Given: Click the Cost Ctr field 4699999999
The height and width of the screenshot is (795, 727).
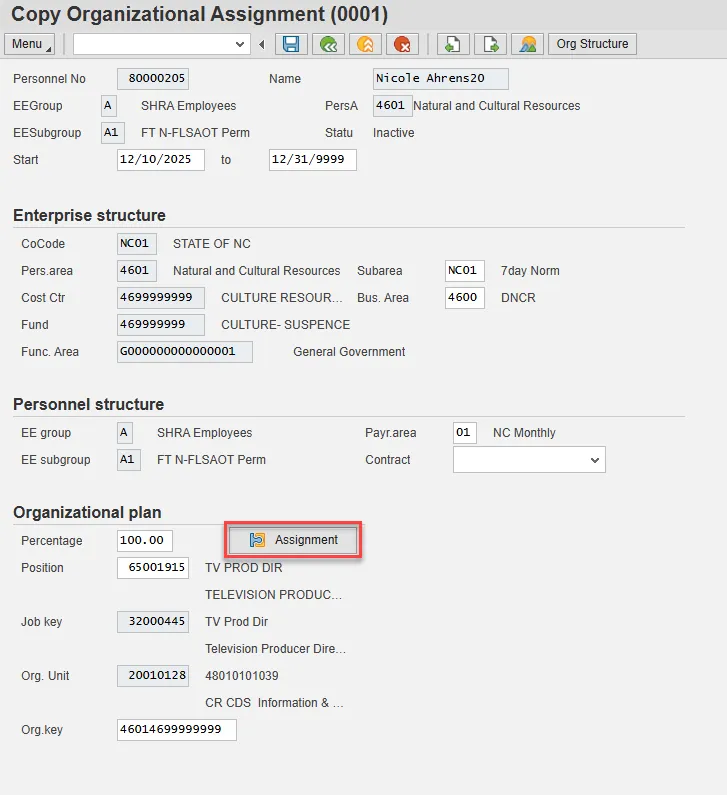Looking at the screenshot, I should (x=161, y=298).
